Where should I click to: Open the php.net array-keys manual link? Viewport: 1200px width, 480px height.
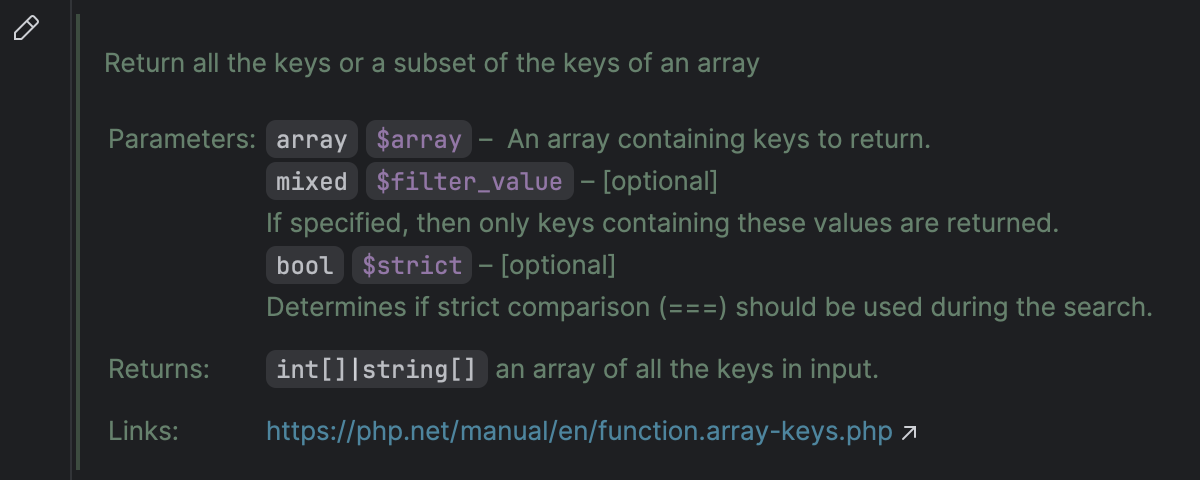click(x=579, y=432)
